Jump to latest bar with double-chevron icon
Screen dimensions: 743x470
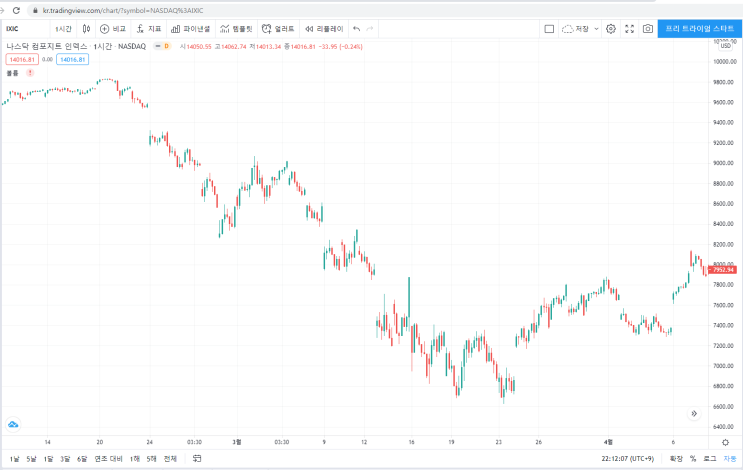click(694, 414)
